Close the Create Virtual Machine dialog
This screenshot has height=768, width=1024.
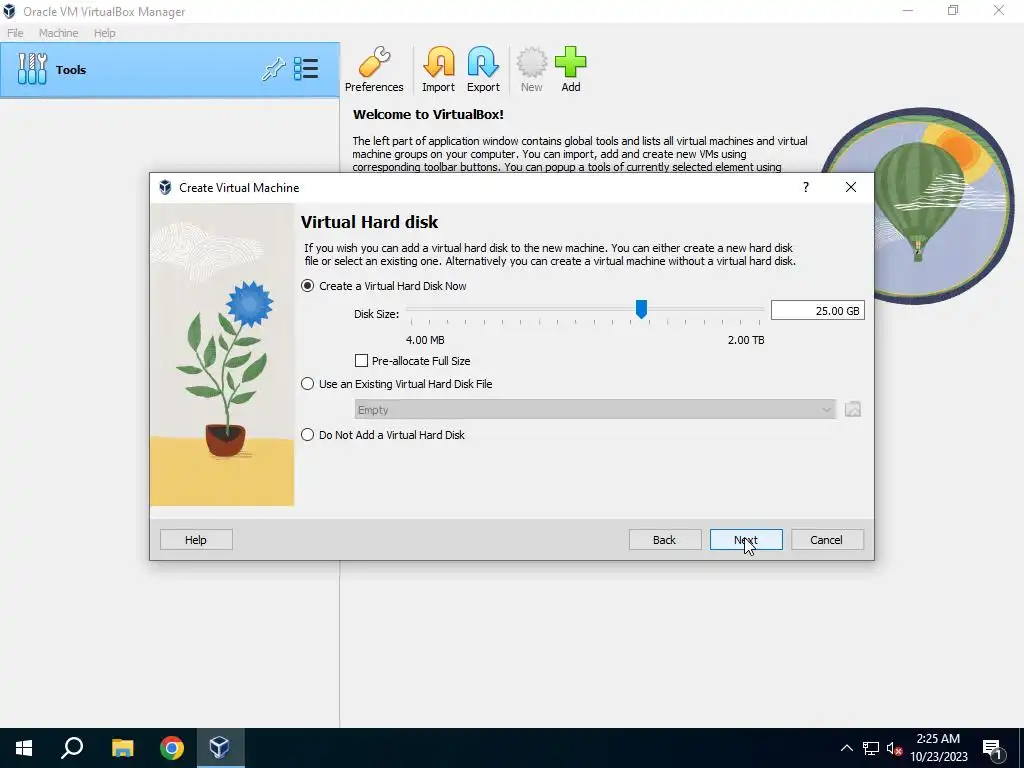coord(850,187)
